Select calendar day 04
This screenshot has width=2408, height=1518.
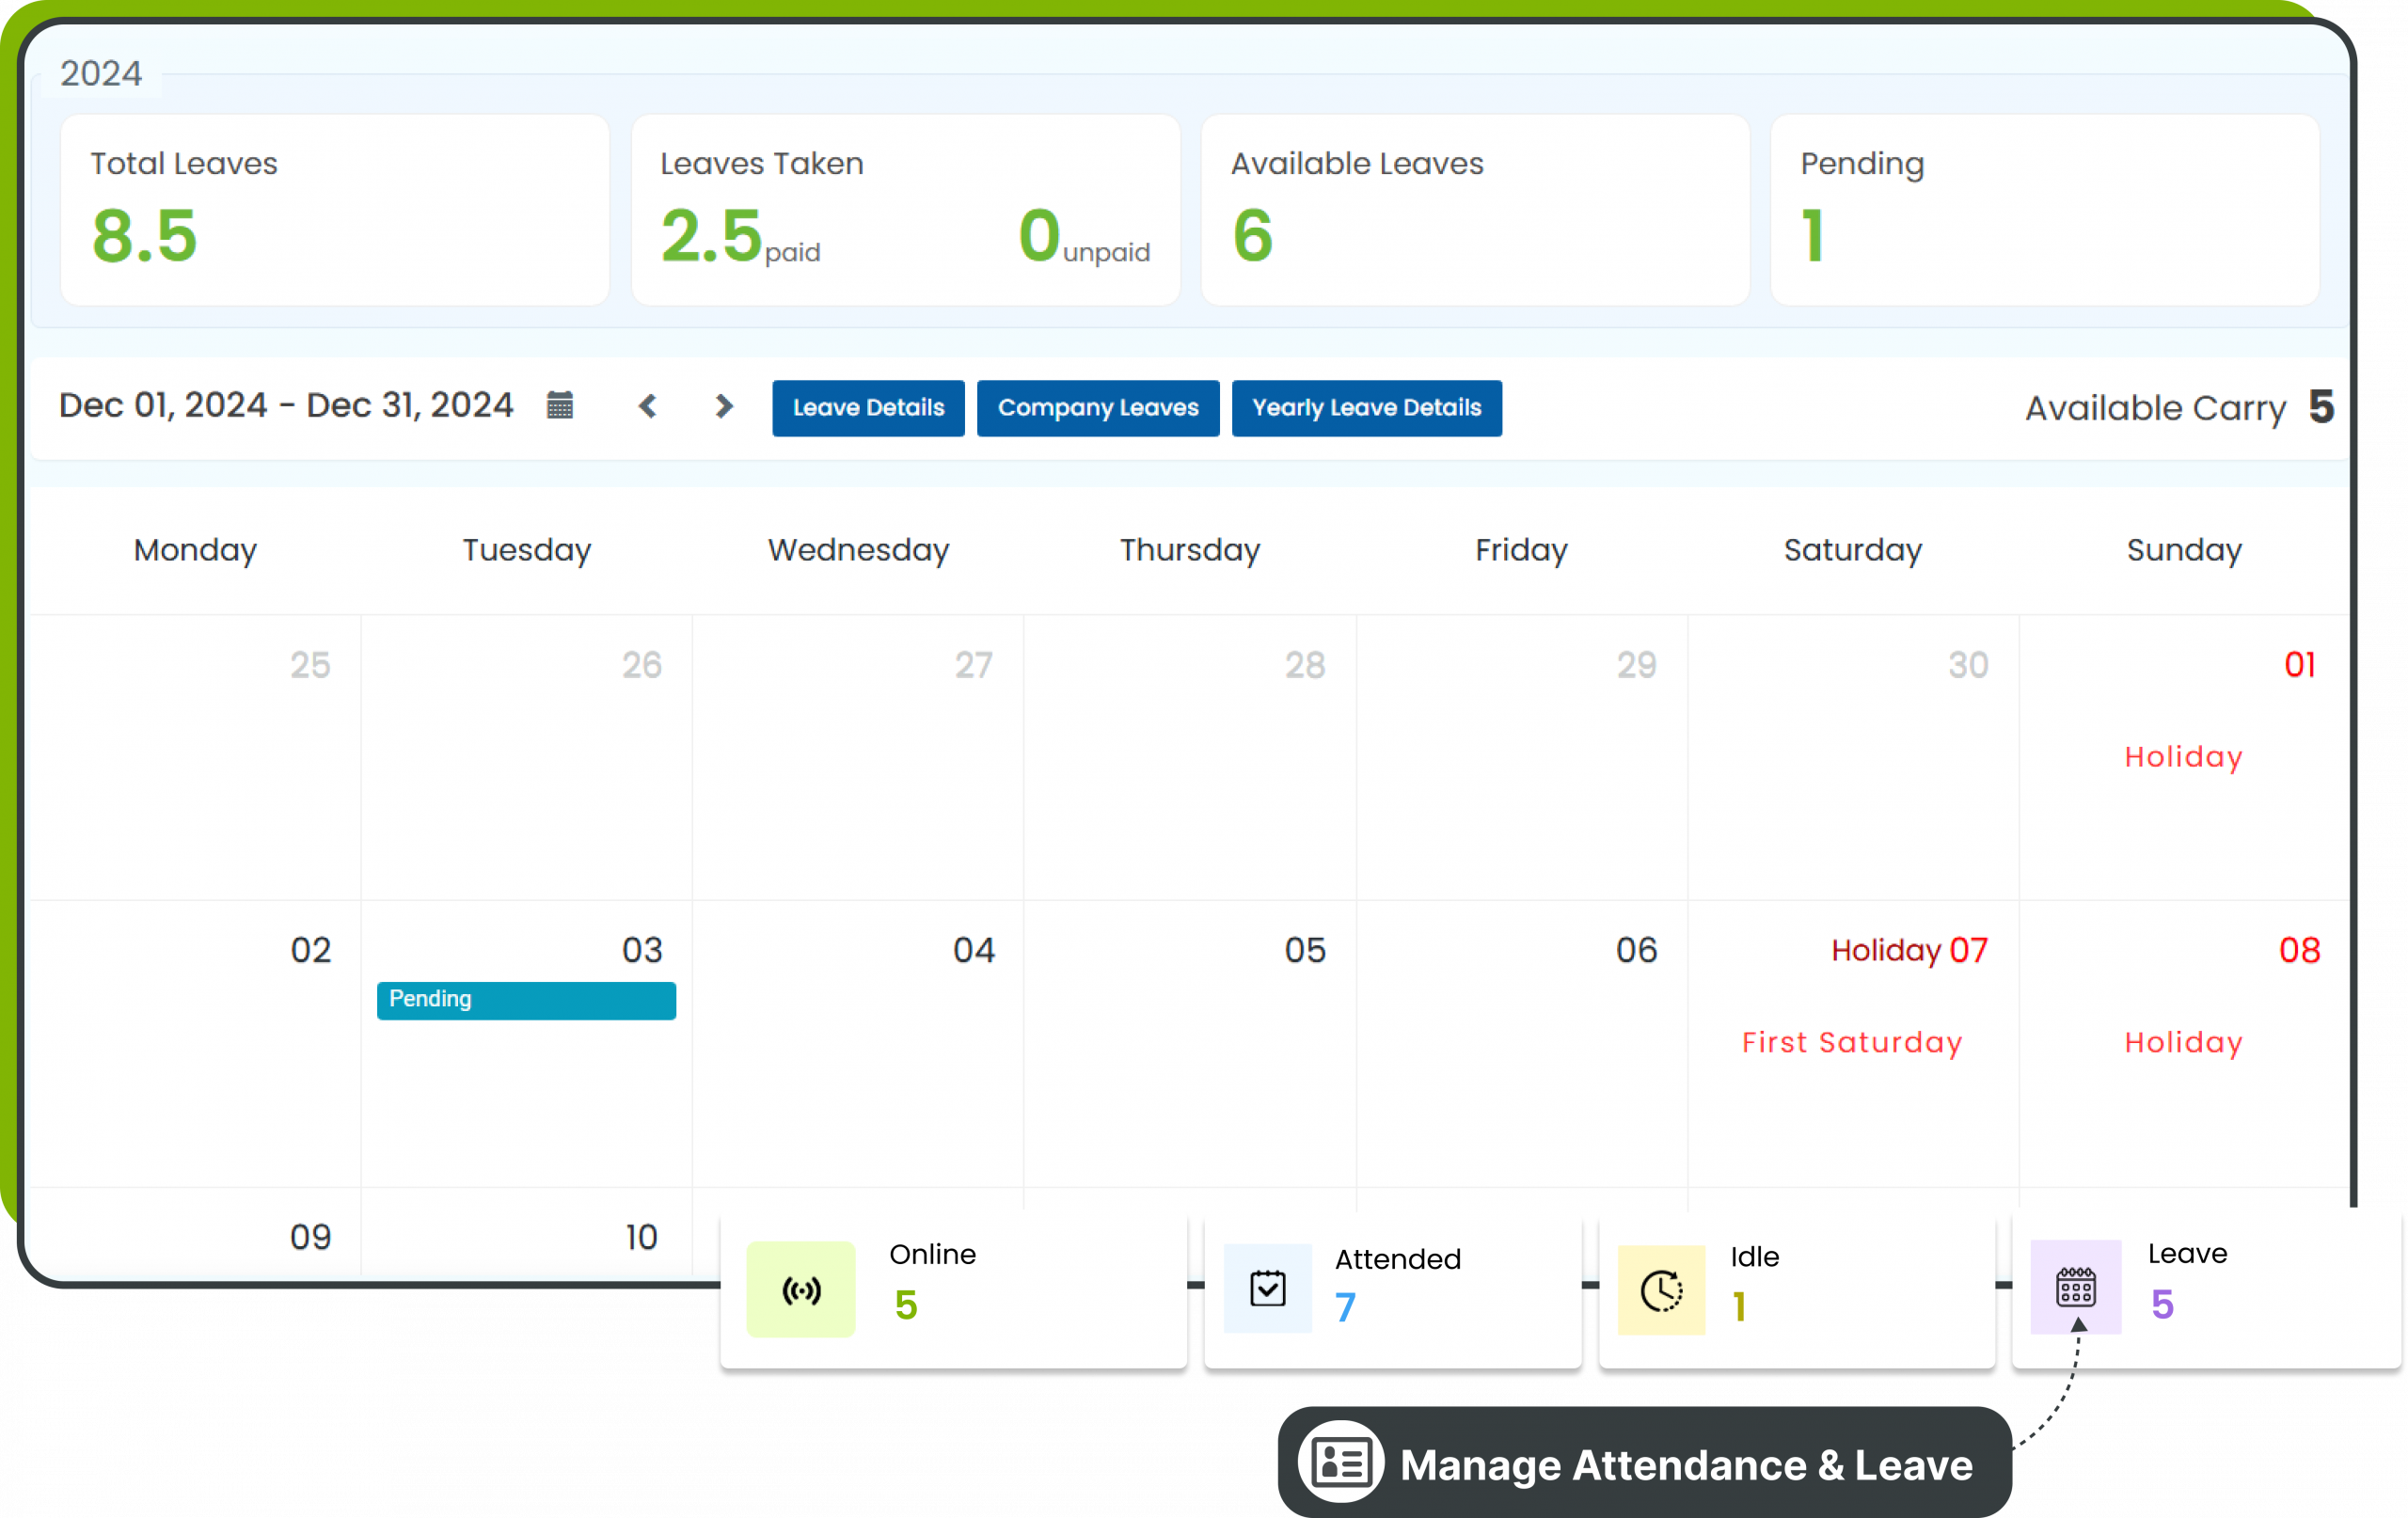(974, 950)
